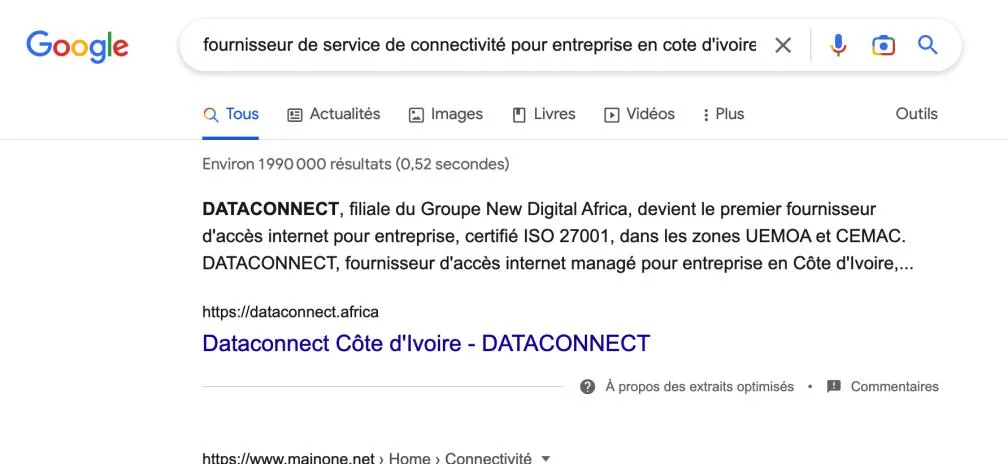This screenshot has height=464, width=1008.
Task: Click the magnifier icon on Tous tab
Action: point(210,115)
